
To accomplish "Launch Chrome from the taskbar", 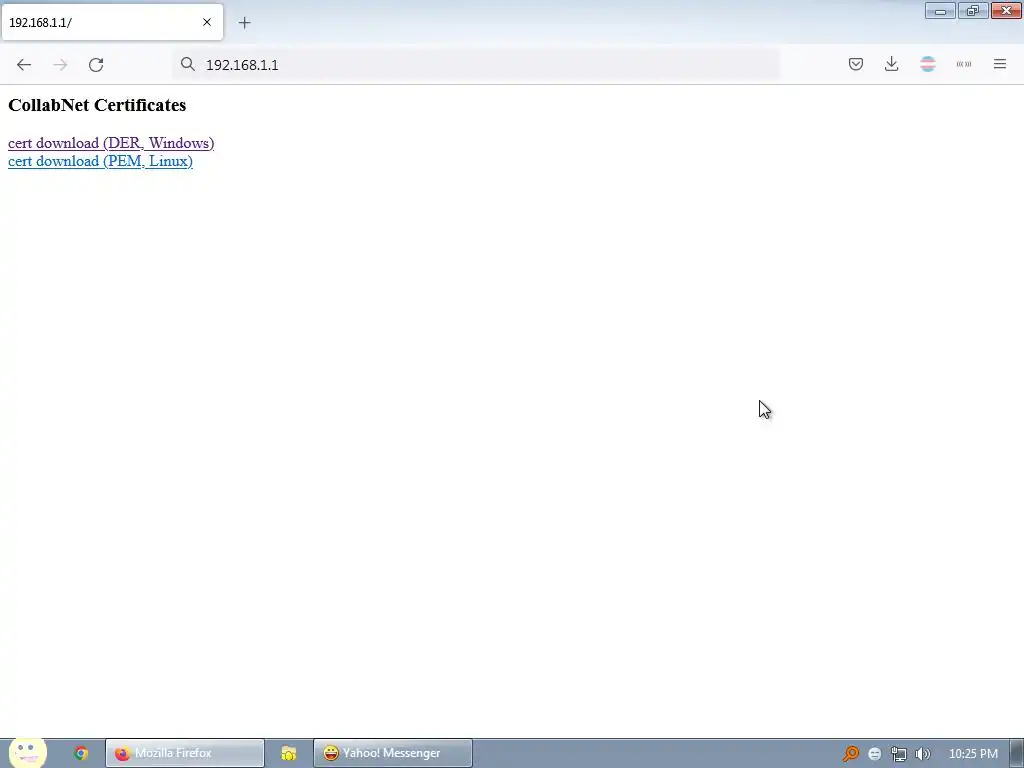I will click(x=81, y=753).
